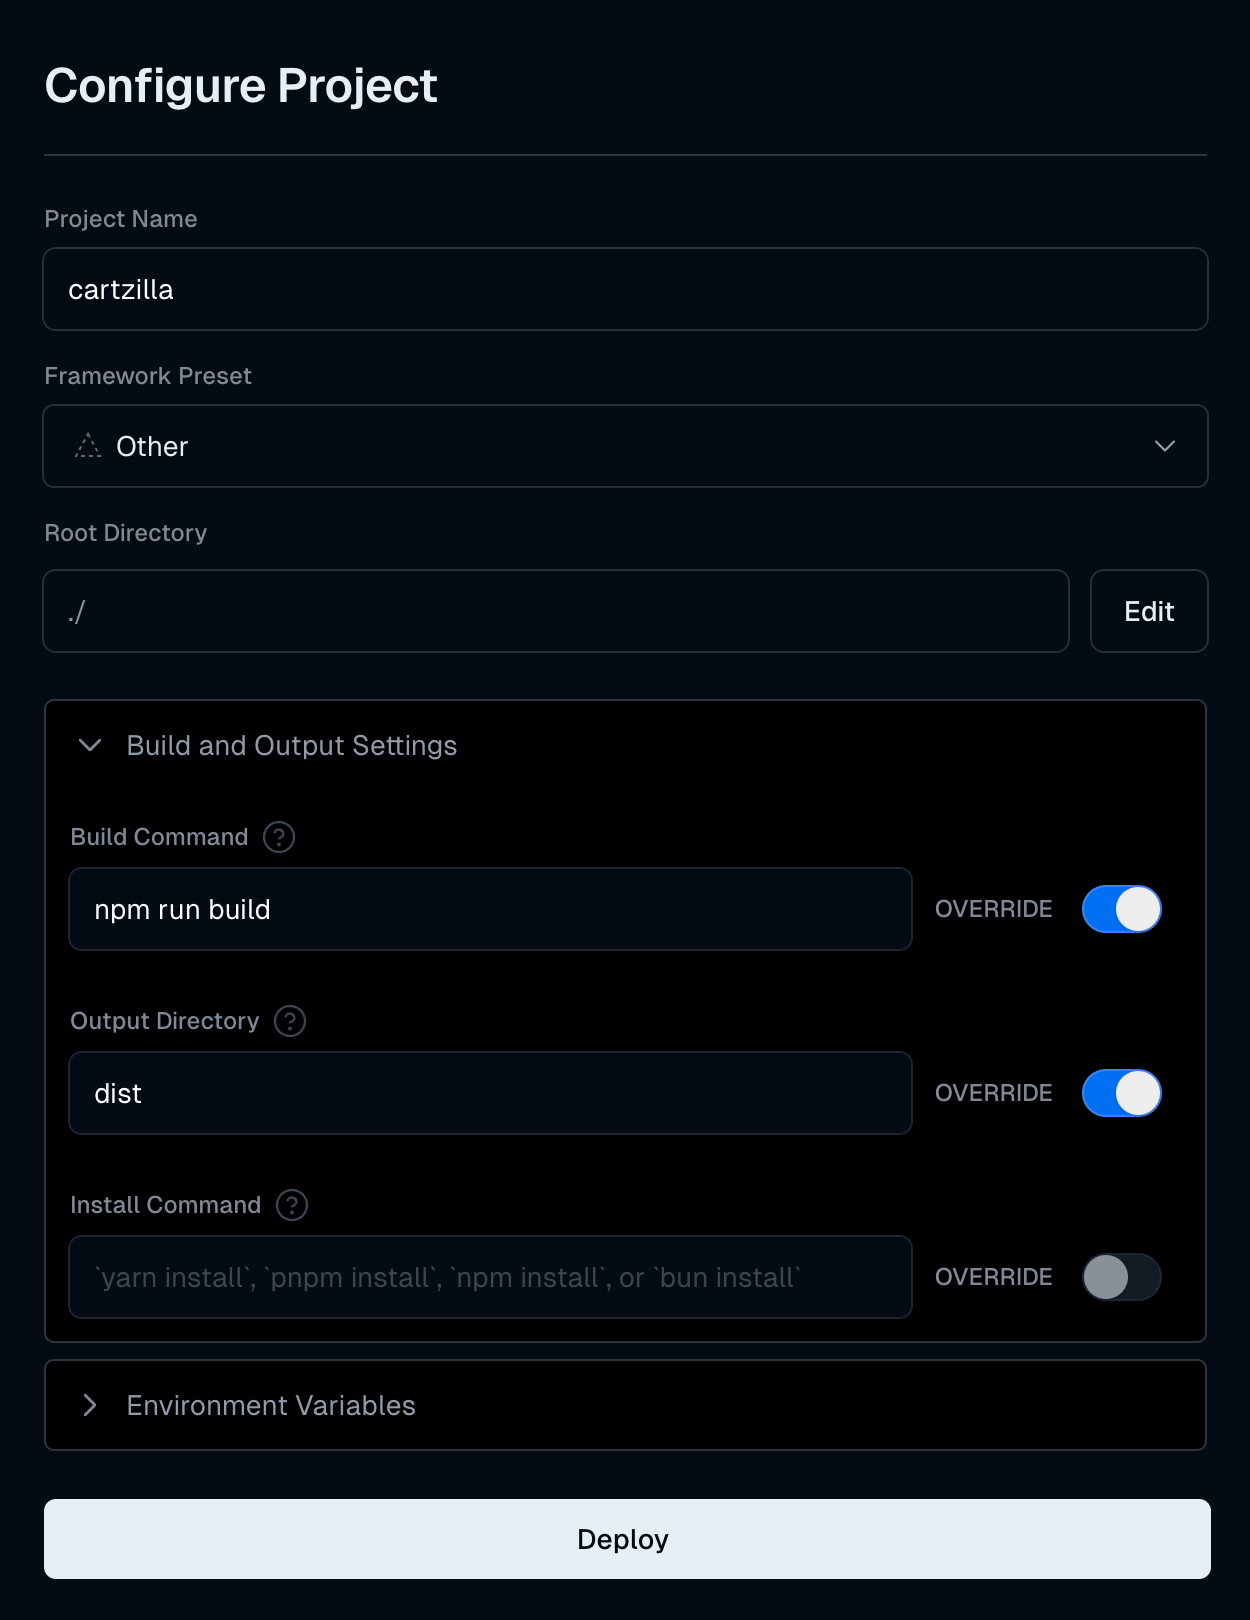This screenshot has height=1620, width=1250.
Task: Click the Output Directory help icon
Action: click(x=289, y=1021)
